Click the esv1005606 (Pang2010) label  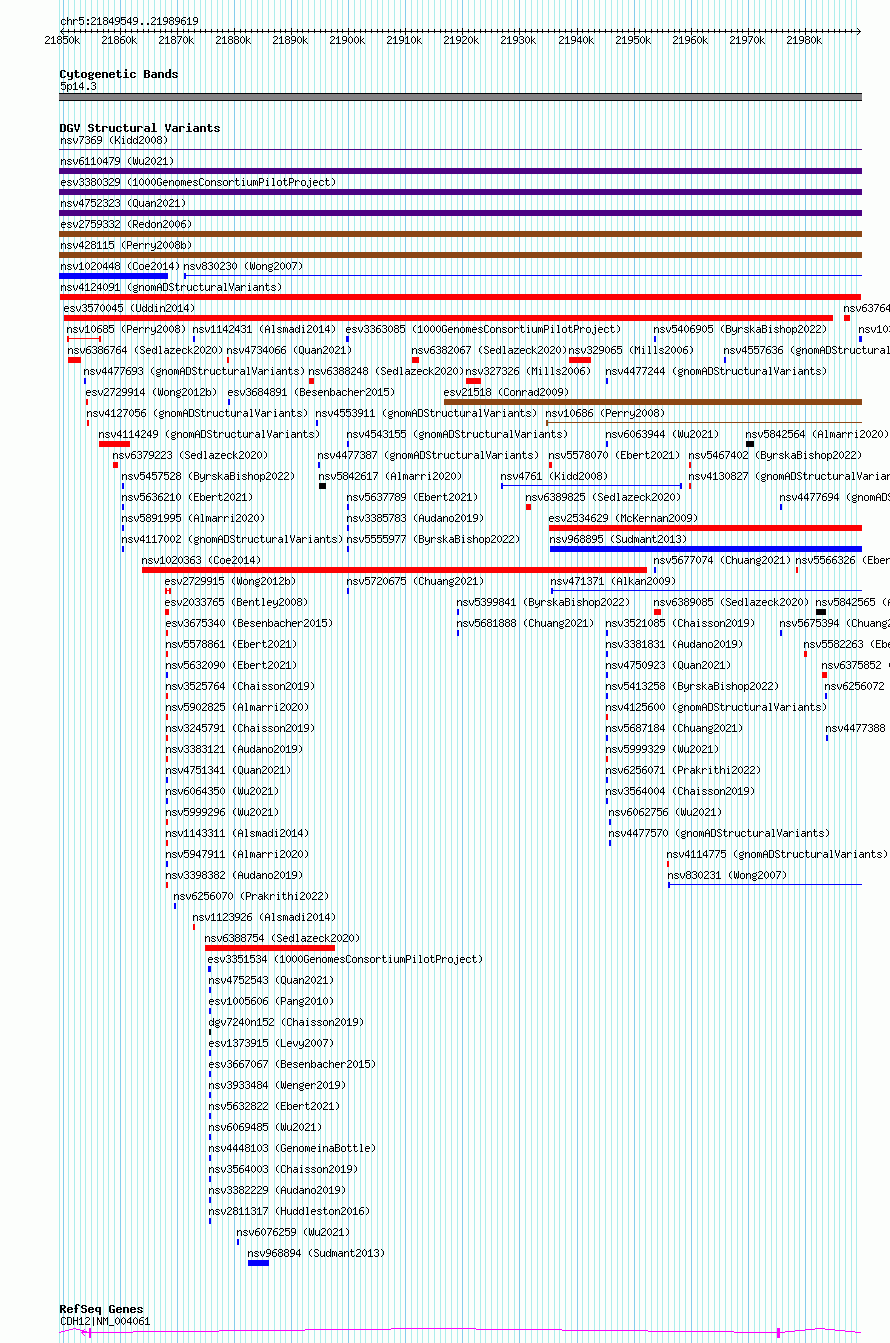click(271, 1001)
